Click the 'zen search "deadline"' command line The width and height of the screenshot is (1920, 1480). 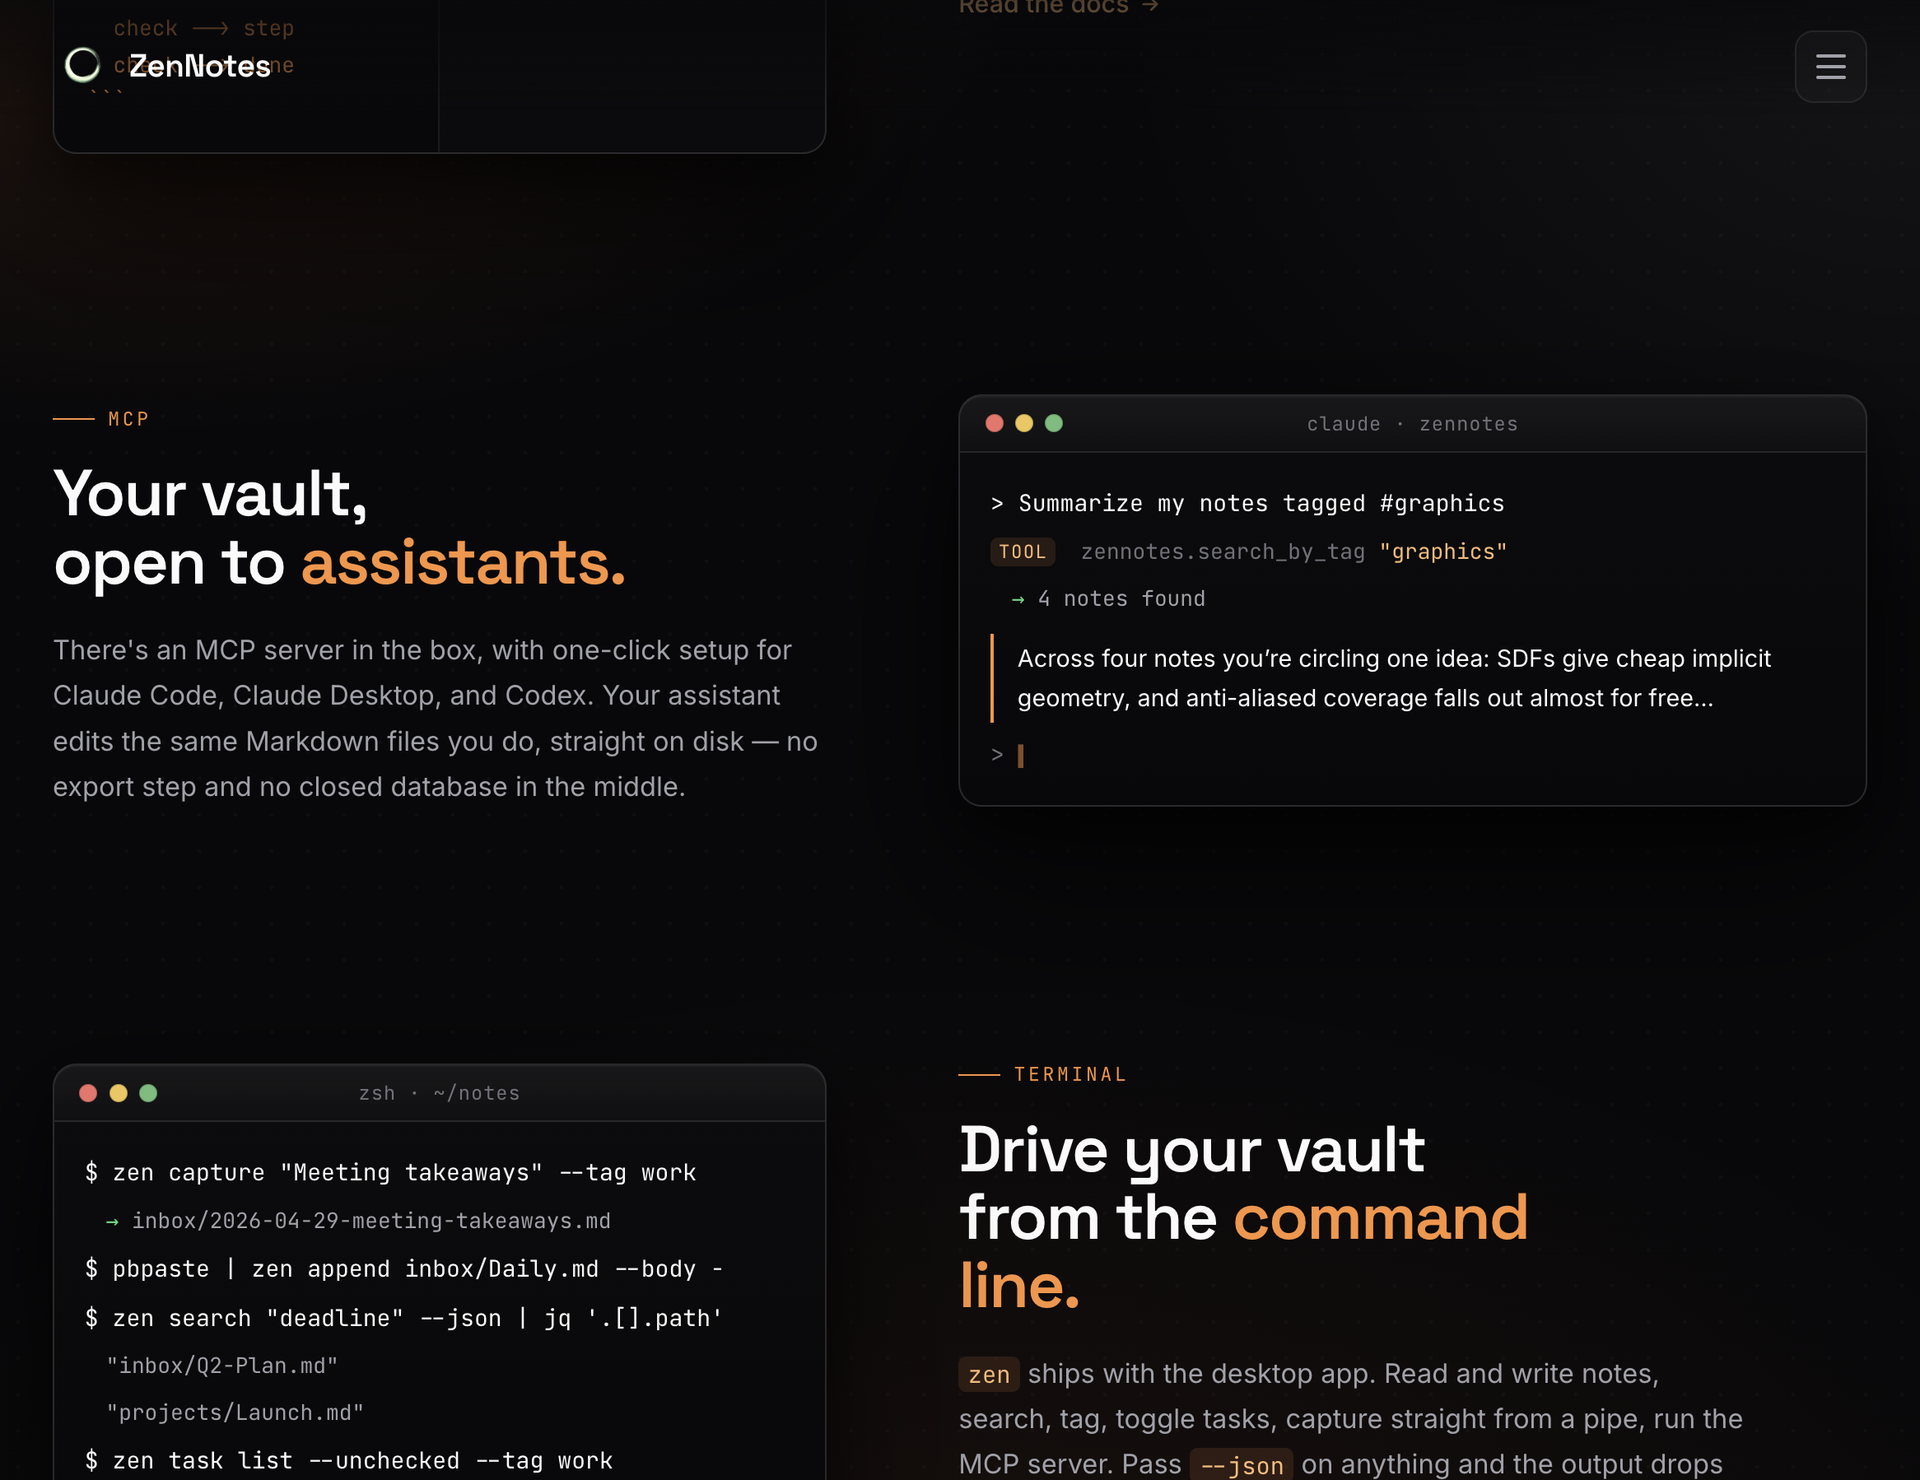(404, 1318)
